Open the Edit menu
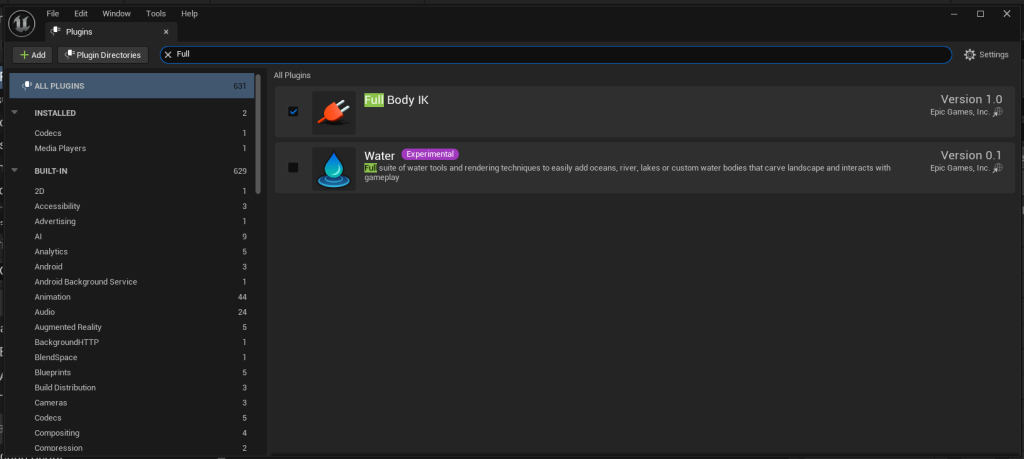 81,14
